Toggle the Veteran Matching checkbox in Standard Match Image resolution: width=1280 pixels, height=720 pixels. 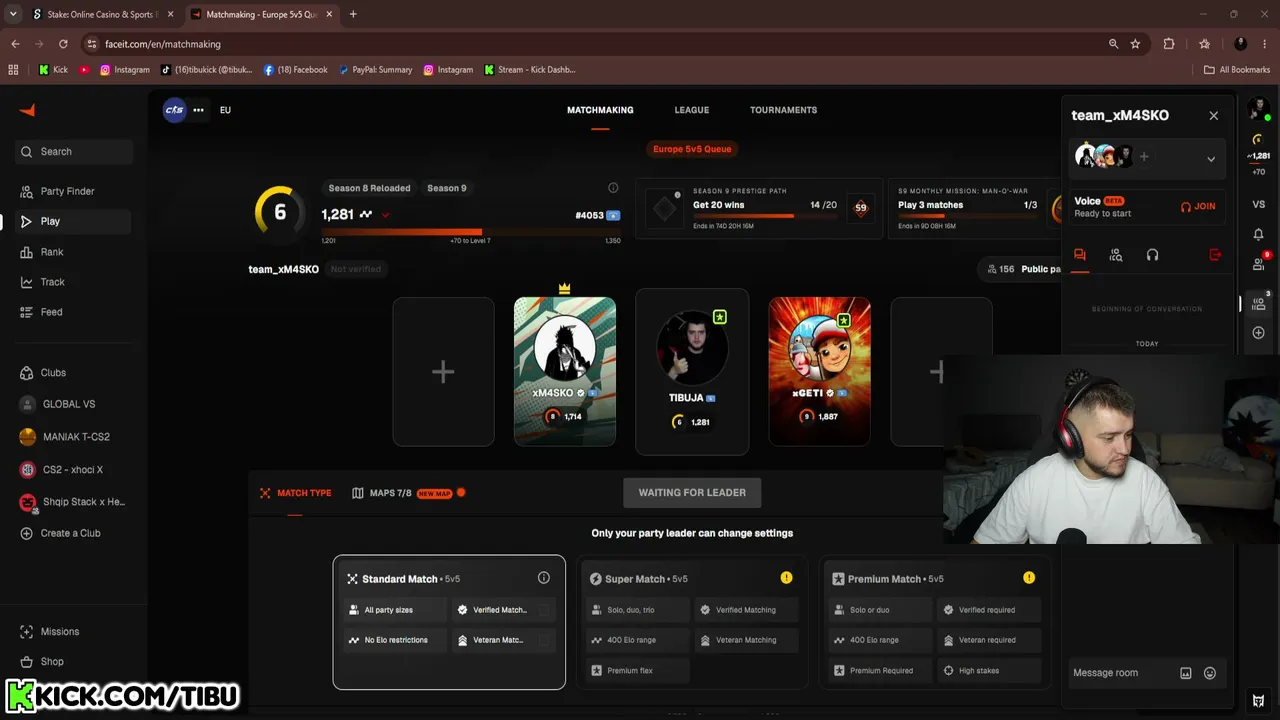[544, 640]
